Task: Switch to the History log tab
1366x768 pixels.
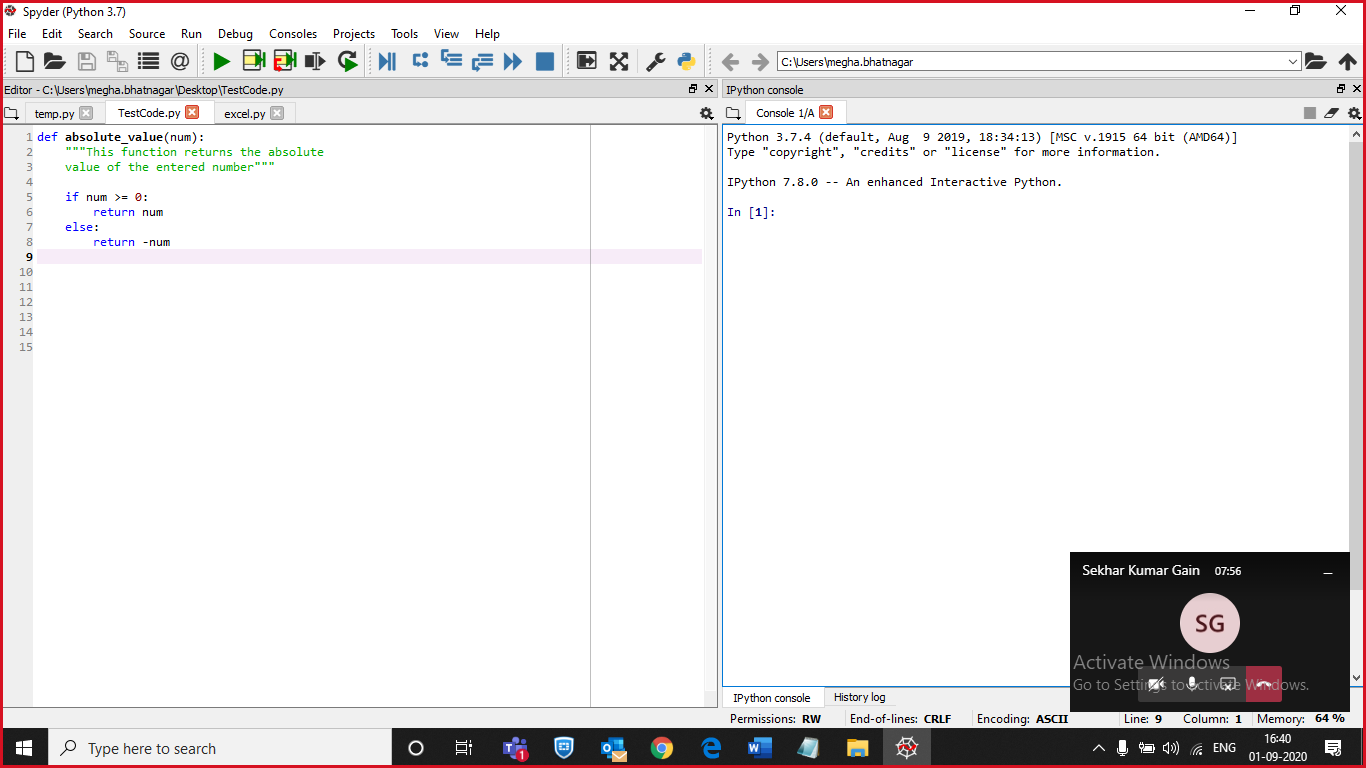Action: tap(859, 698)
